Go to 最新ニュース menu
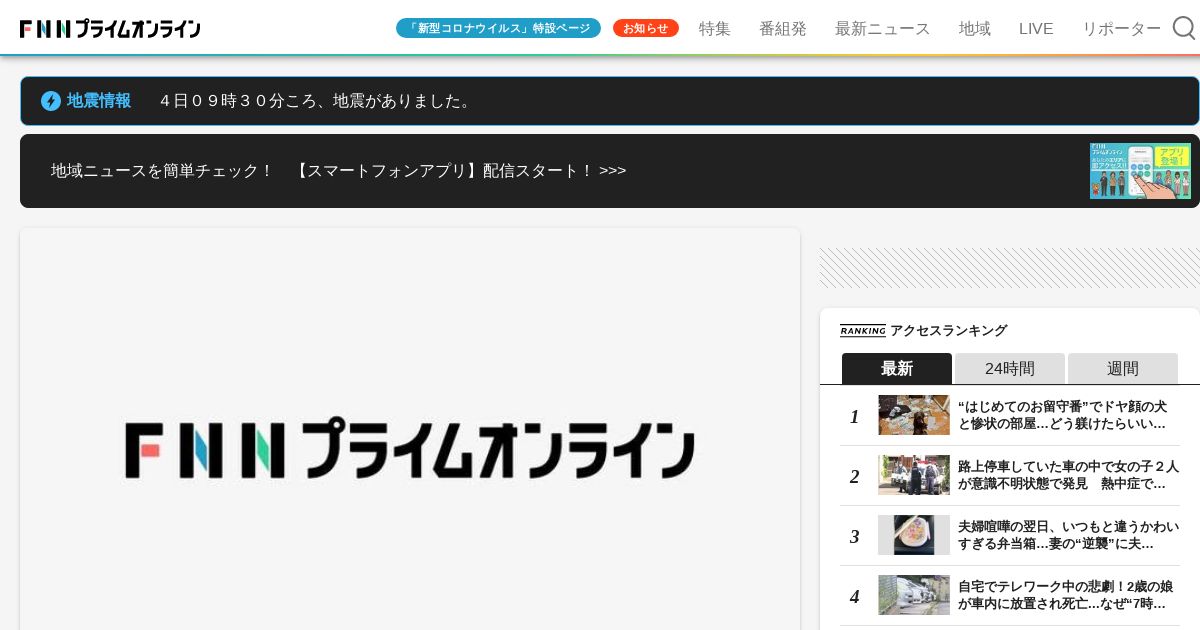Screen dimensions: 1200x630 tap(883, 28)
